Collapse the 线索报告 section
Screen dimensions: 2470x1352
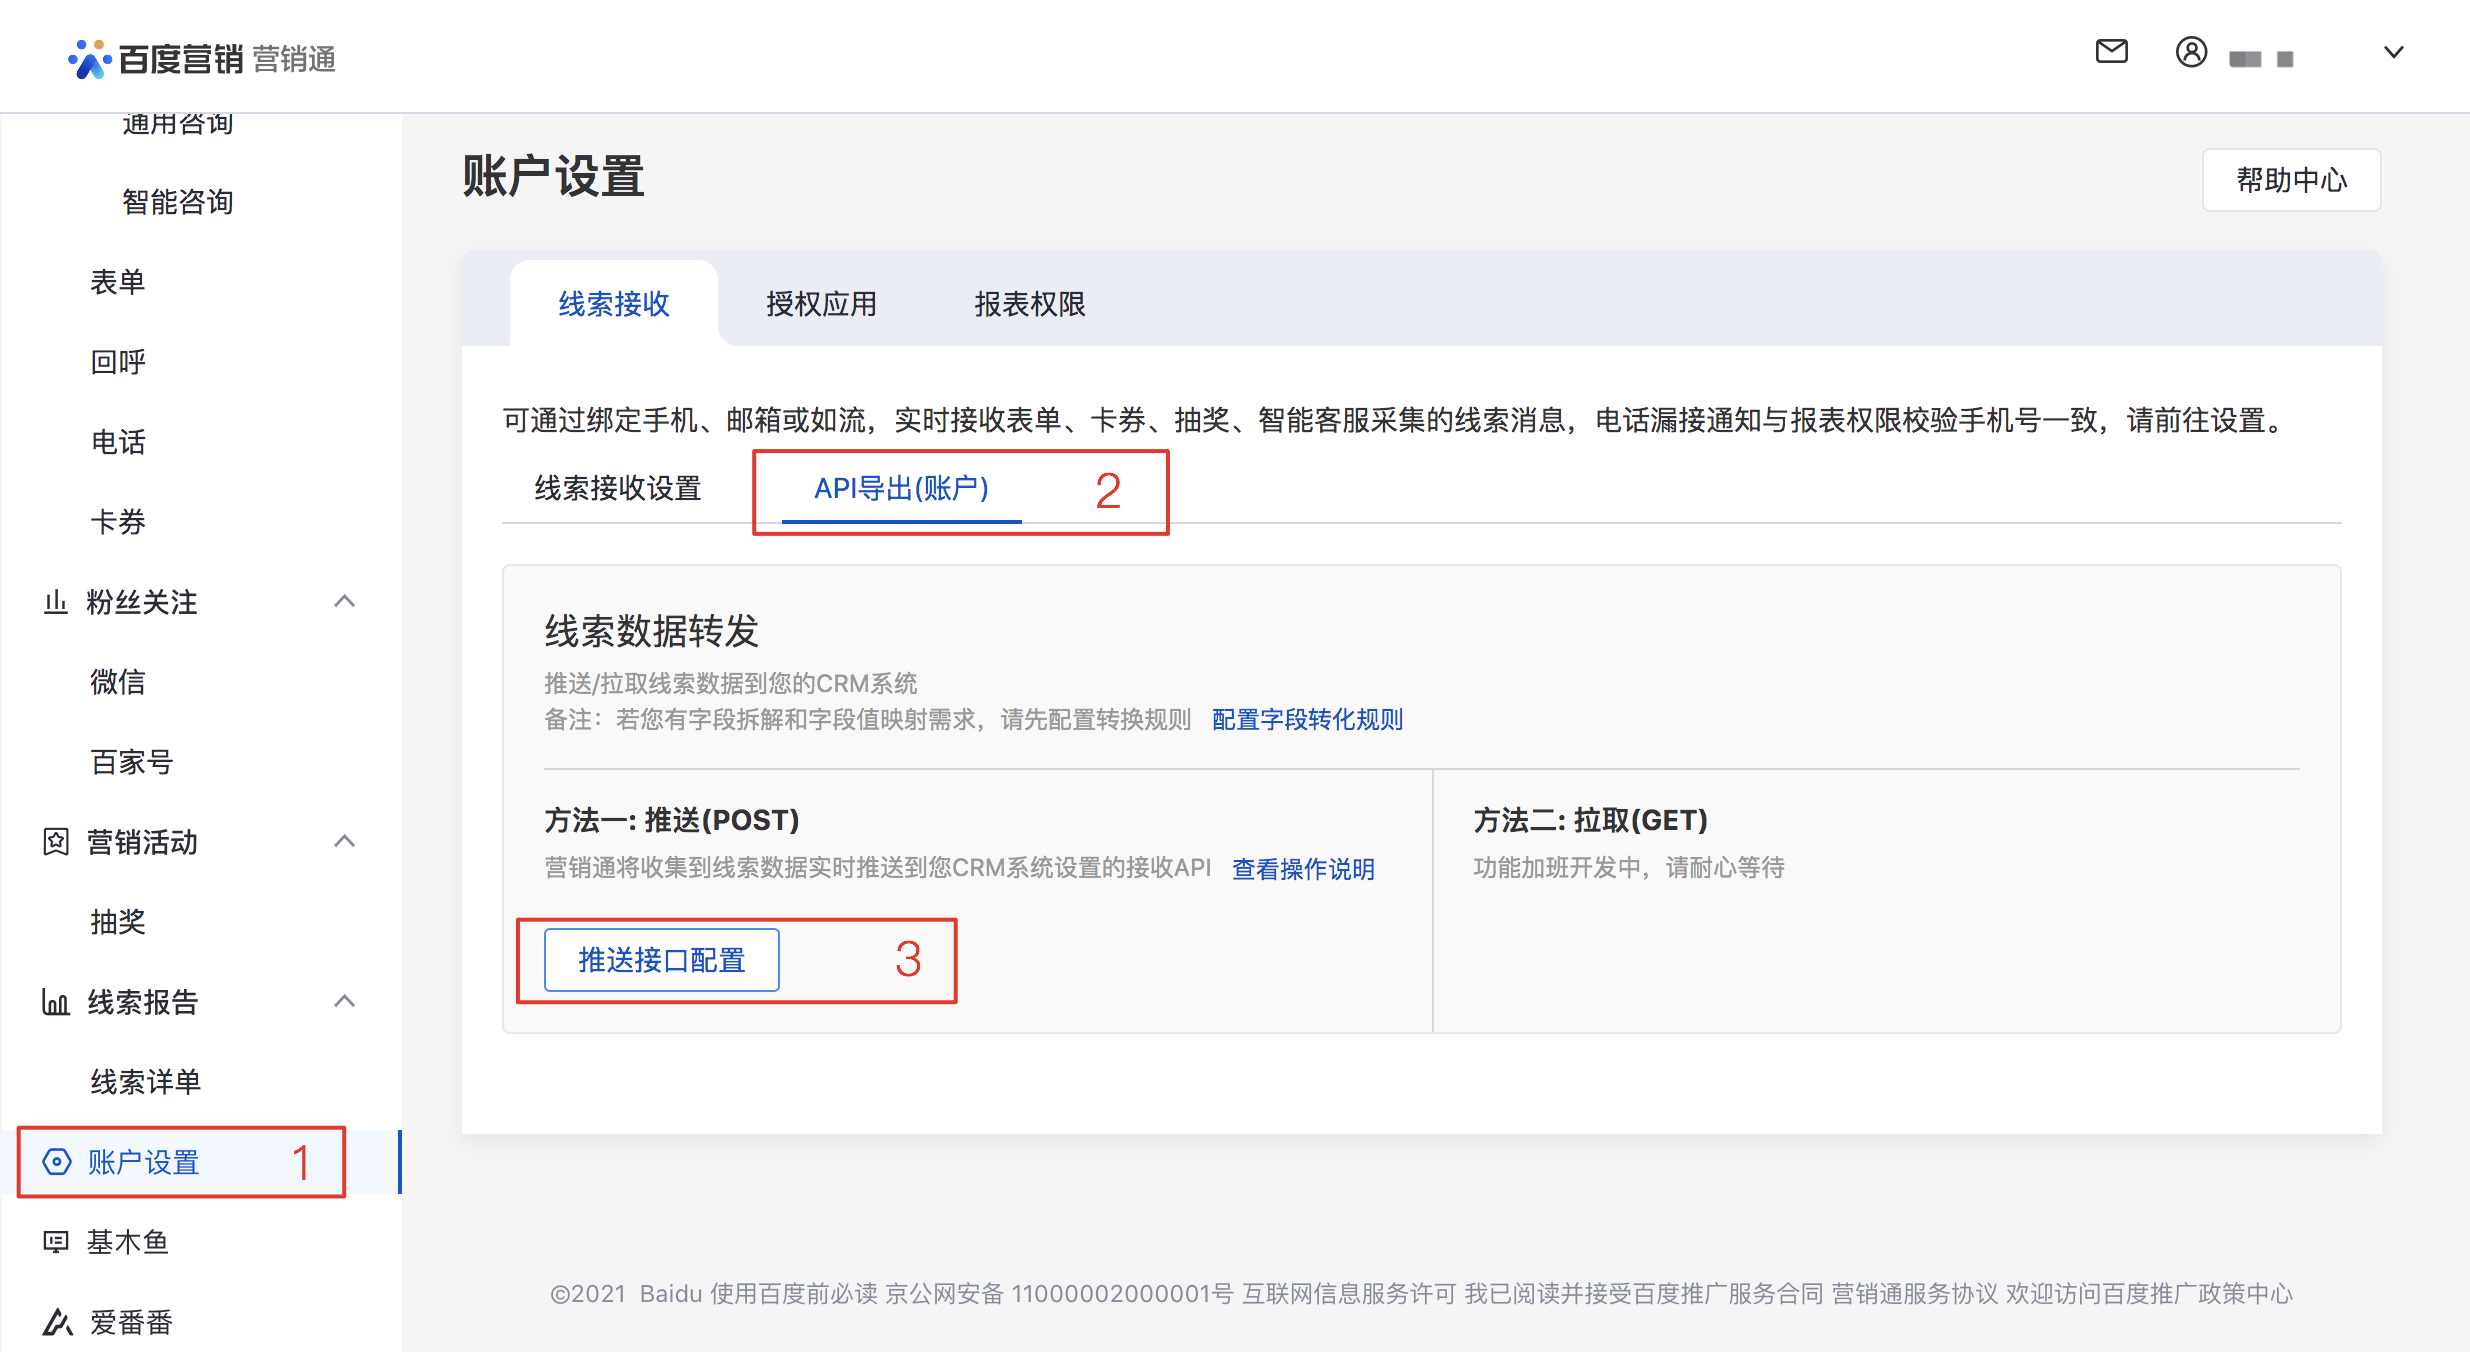coord(345,1001)
